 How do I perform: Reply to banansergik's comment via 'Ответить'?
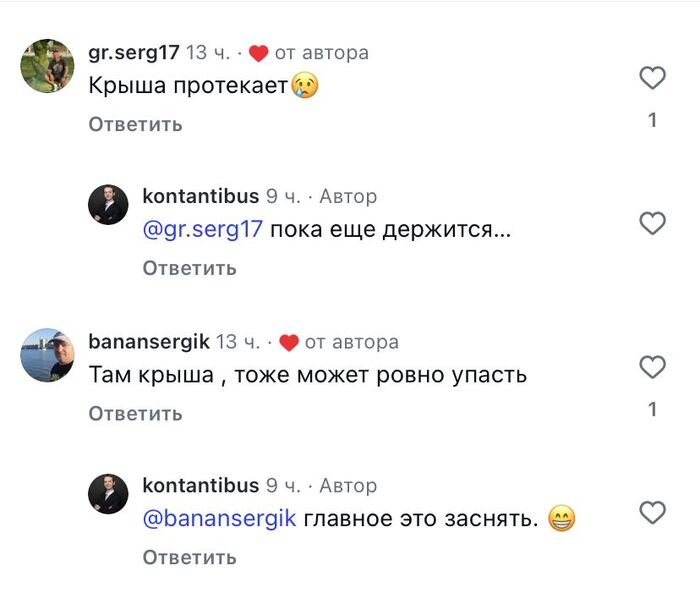(x=135, y=413)
